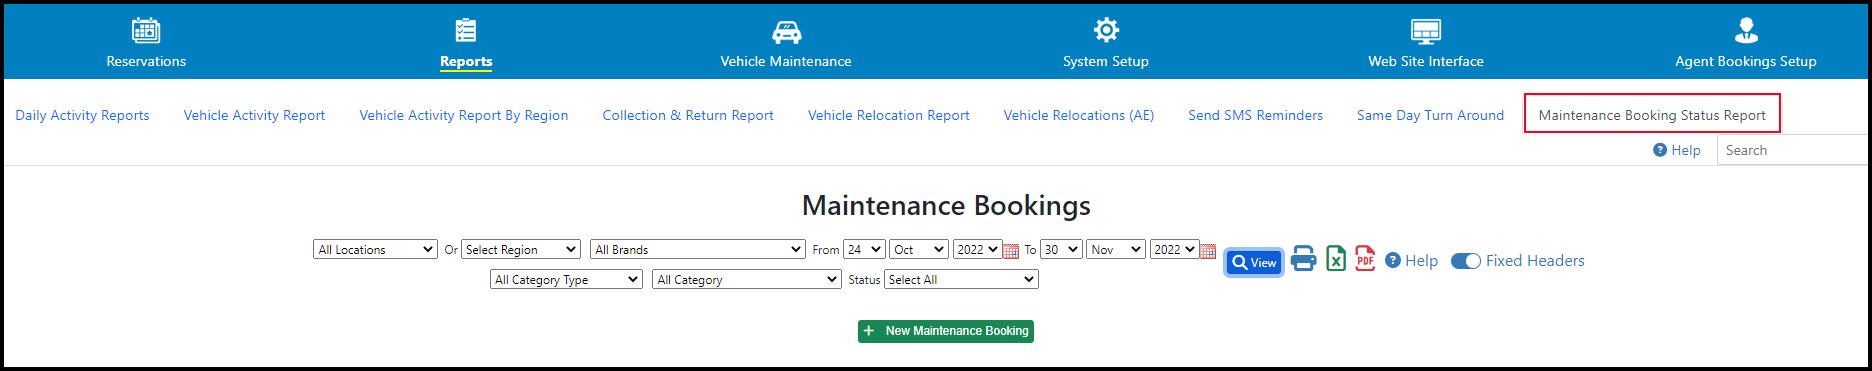Open the Reservations calendar icon

click(146, 30)
